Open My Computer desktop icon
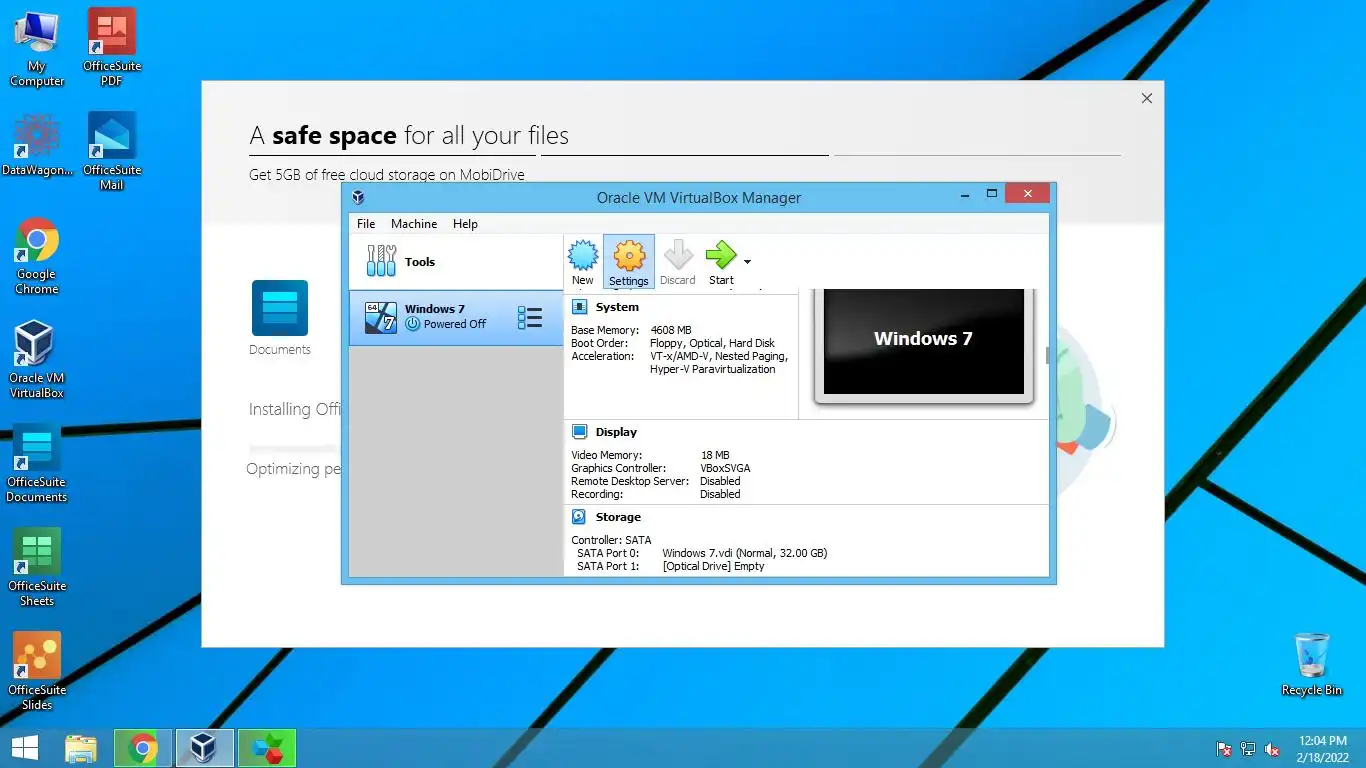Image resolution: width=1366 pixels, height=768 pixels. (37, 48)
